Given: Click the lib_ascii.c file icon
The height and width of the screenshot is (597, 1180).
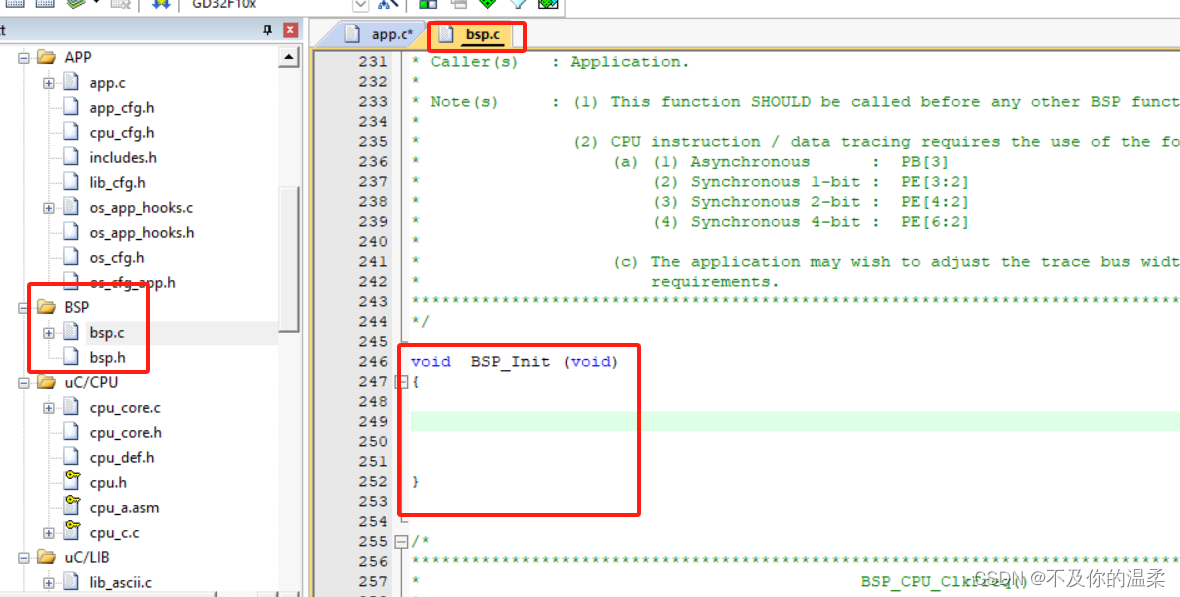Looking at the screenshot, I should tap(71, 581).
